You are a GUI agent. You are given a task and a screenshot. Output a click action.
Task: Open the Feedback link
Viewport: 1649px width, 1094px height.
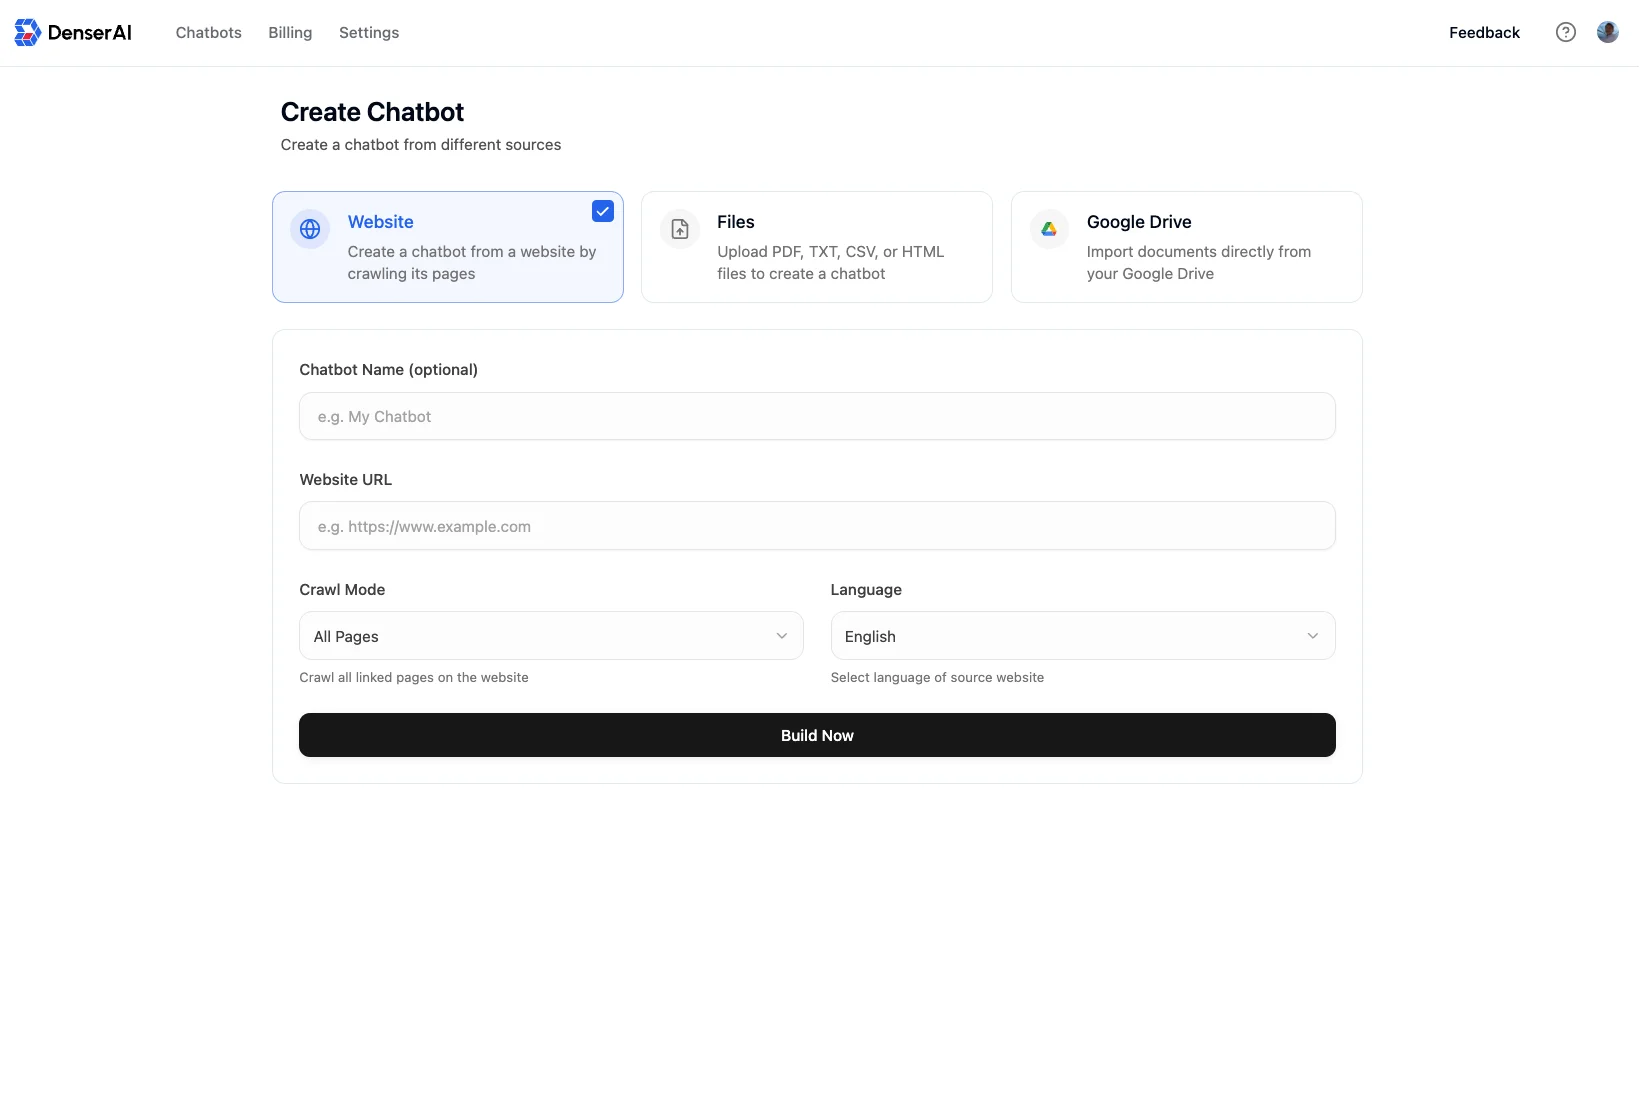pyautogui.click(x=1484, y=32)
